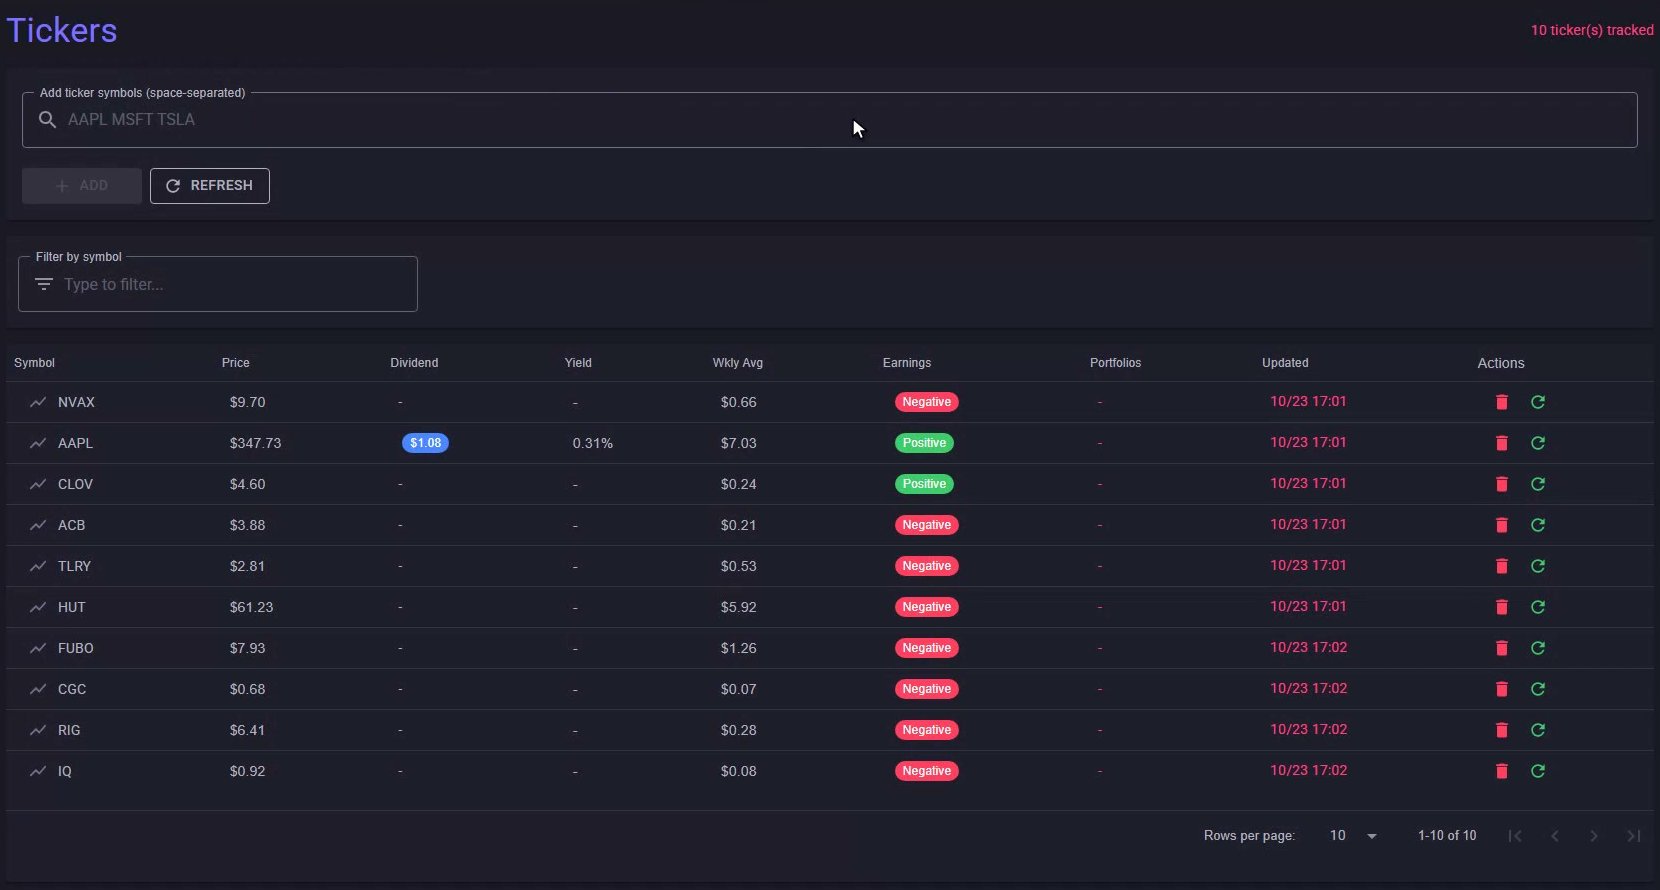Open the Rows per page dropdown

point(1353,836)
